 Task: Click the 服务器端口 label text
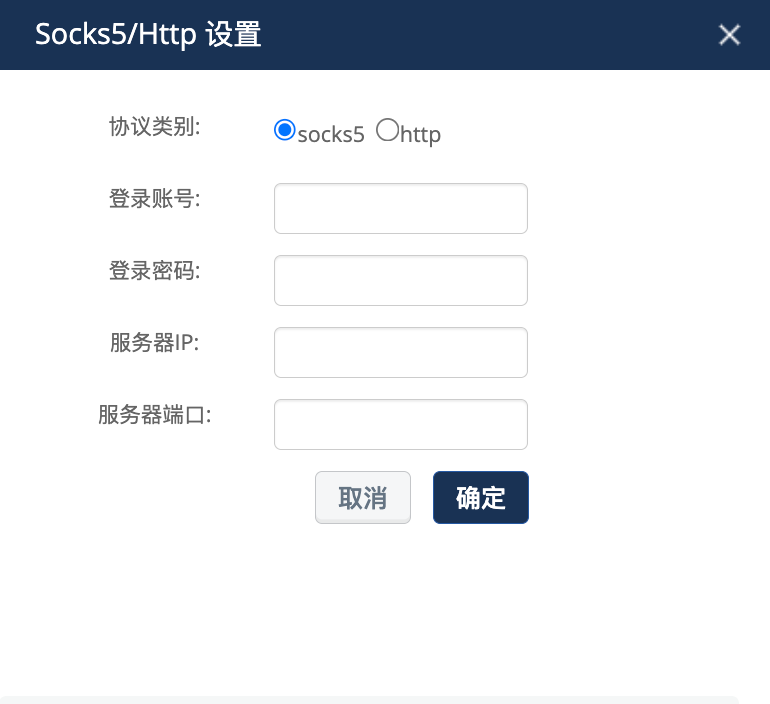(x=154, y=415)
